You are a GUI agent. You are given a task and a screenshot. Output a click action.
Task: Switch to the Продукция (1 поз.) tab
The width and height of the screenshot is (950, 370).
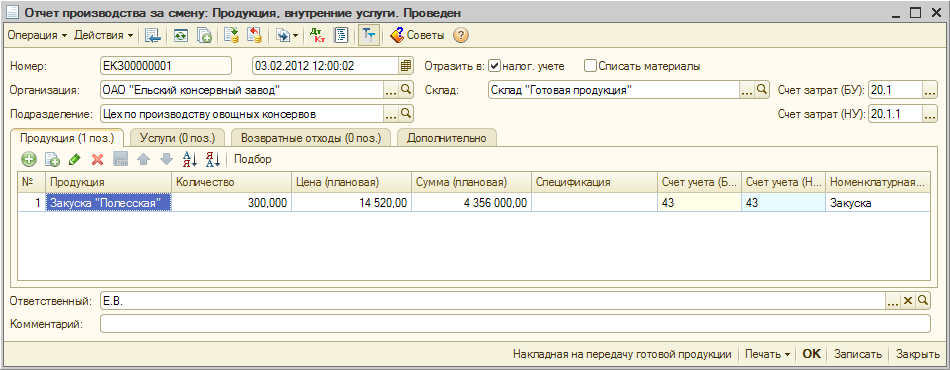pyautogui.click(x=67, y=138)
